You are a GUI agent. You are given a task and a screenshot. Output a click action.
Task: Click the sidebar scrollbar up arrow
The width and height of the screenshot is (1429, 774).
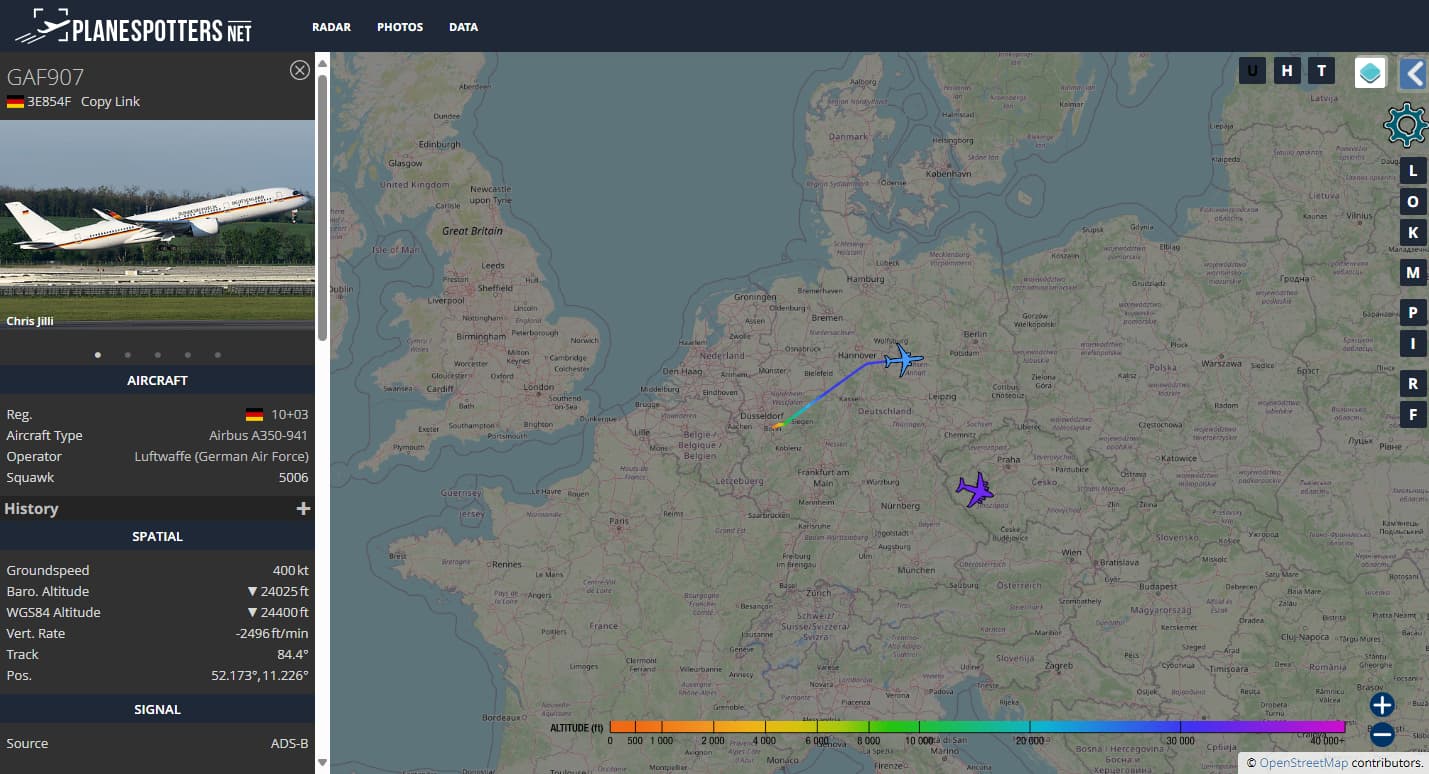[322, 64]
